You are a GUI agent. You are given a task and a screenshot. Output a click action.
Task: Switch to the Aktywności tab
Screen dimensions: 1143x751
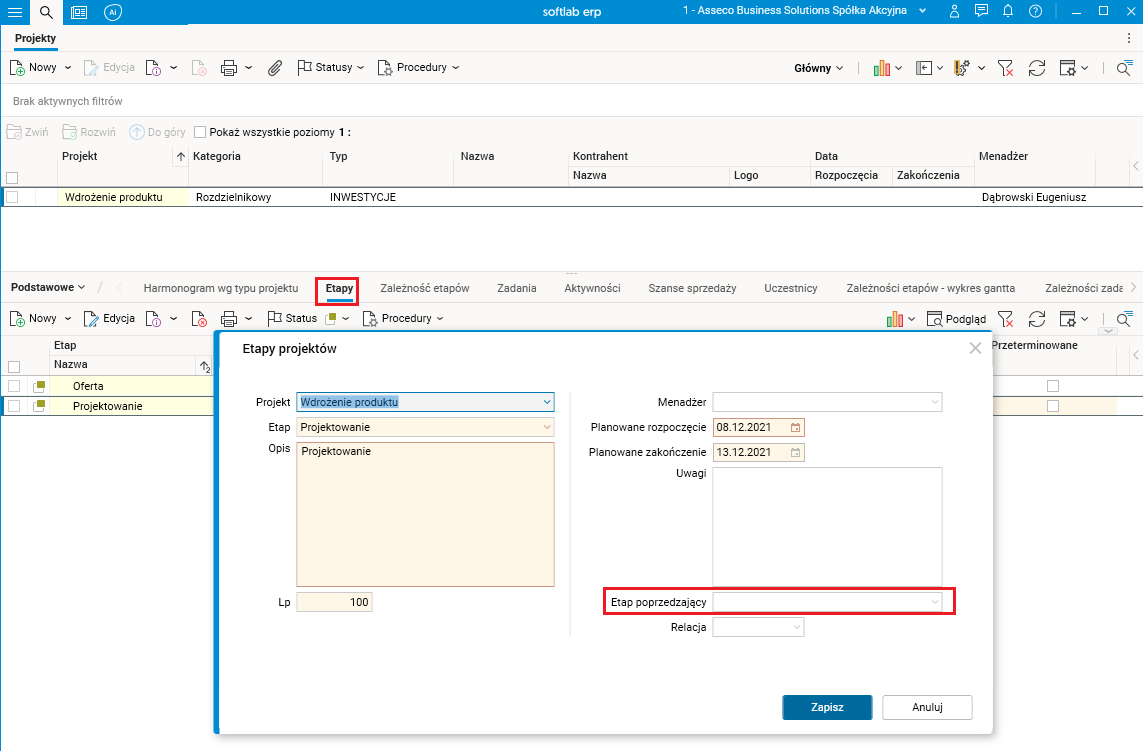(x=592, y=288)
